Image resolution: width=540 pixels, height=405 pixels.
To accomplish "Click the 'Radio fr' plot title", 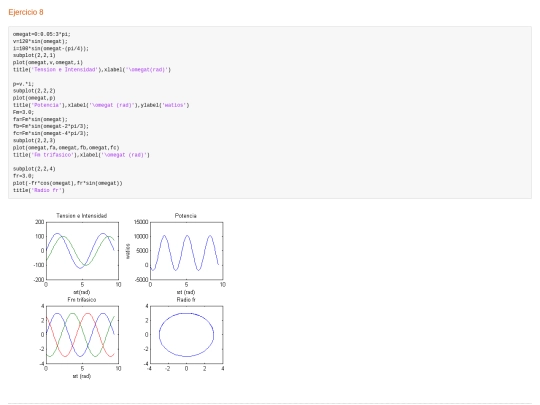I will point(186,300).
